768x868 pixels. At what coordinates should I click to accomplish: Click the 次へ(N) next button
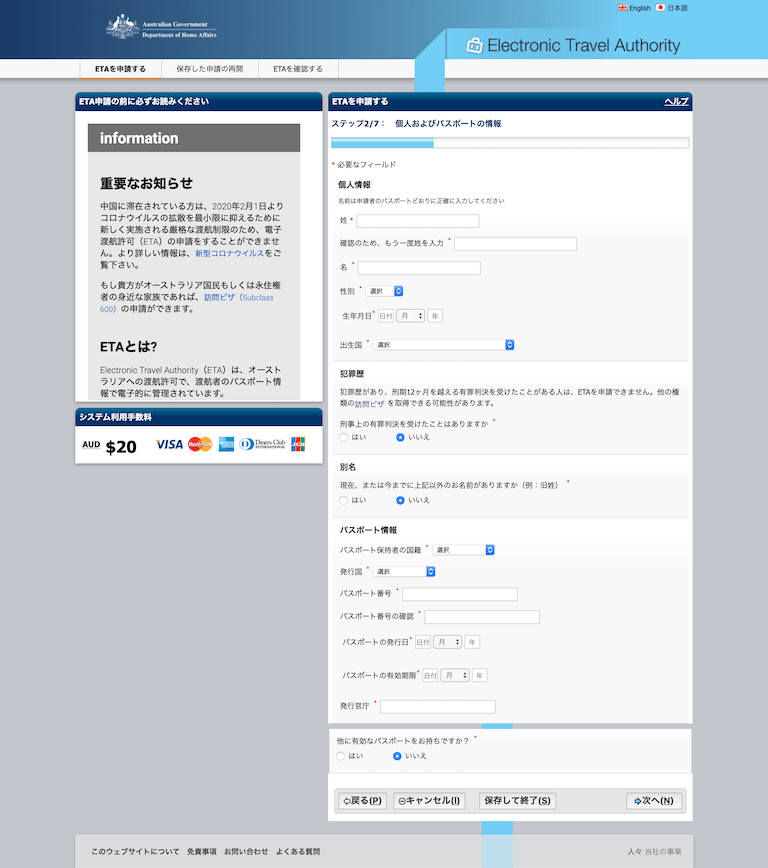(654, 800)
